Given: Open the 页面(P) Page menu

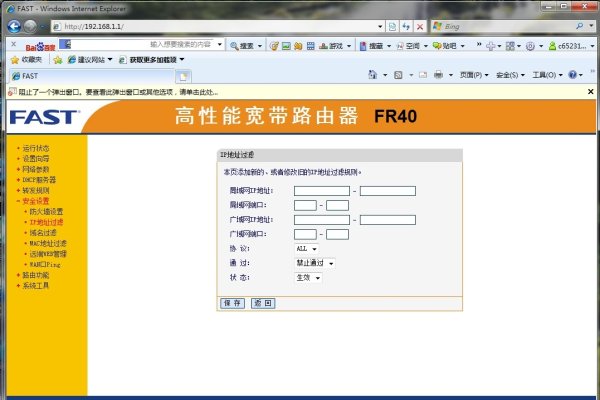Looking at the screenshot, I should tap(474, 75).
